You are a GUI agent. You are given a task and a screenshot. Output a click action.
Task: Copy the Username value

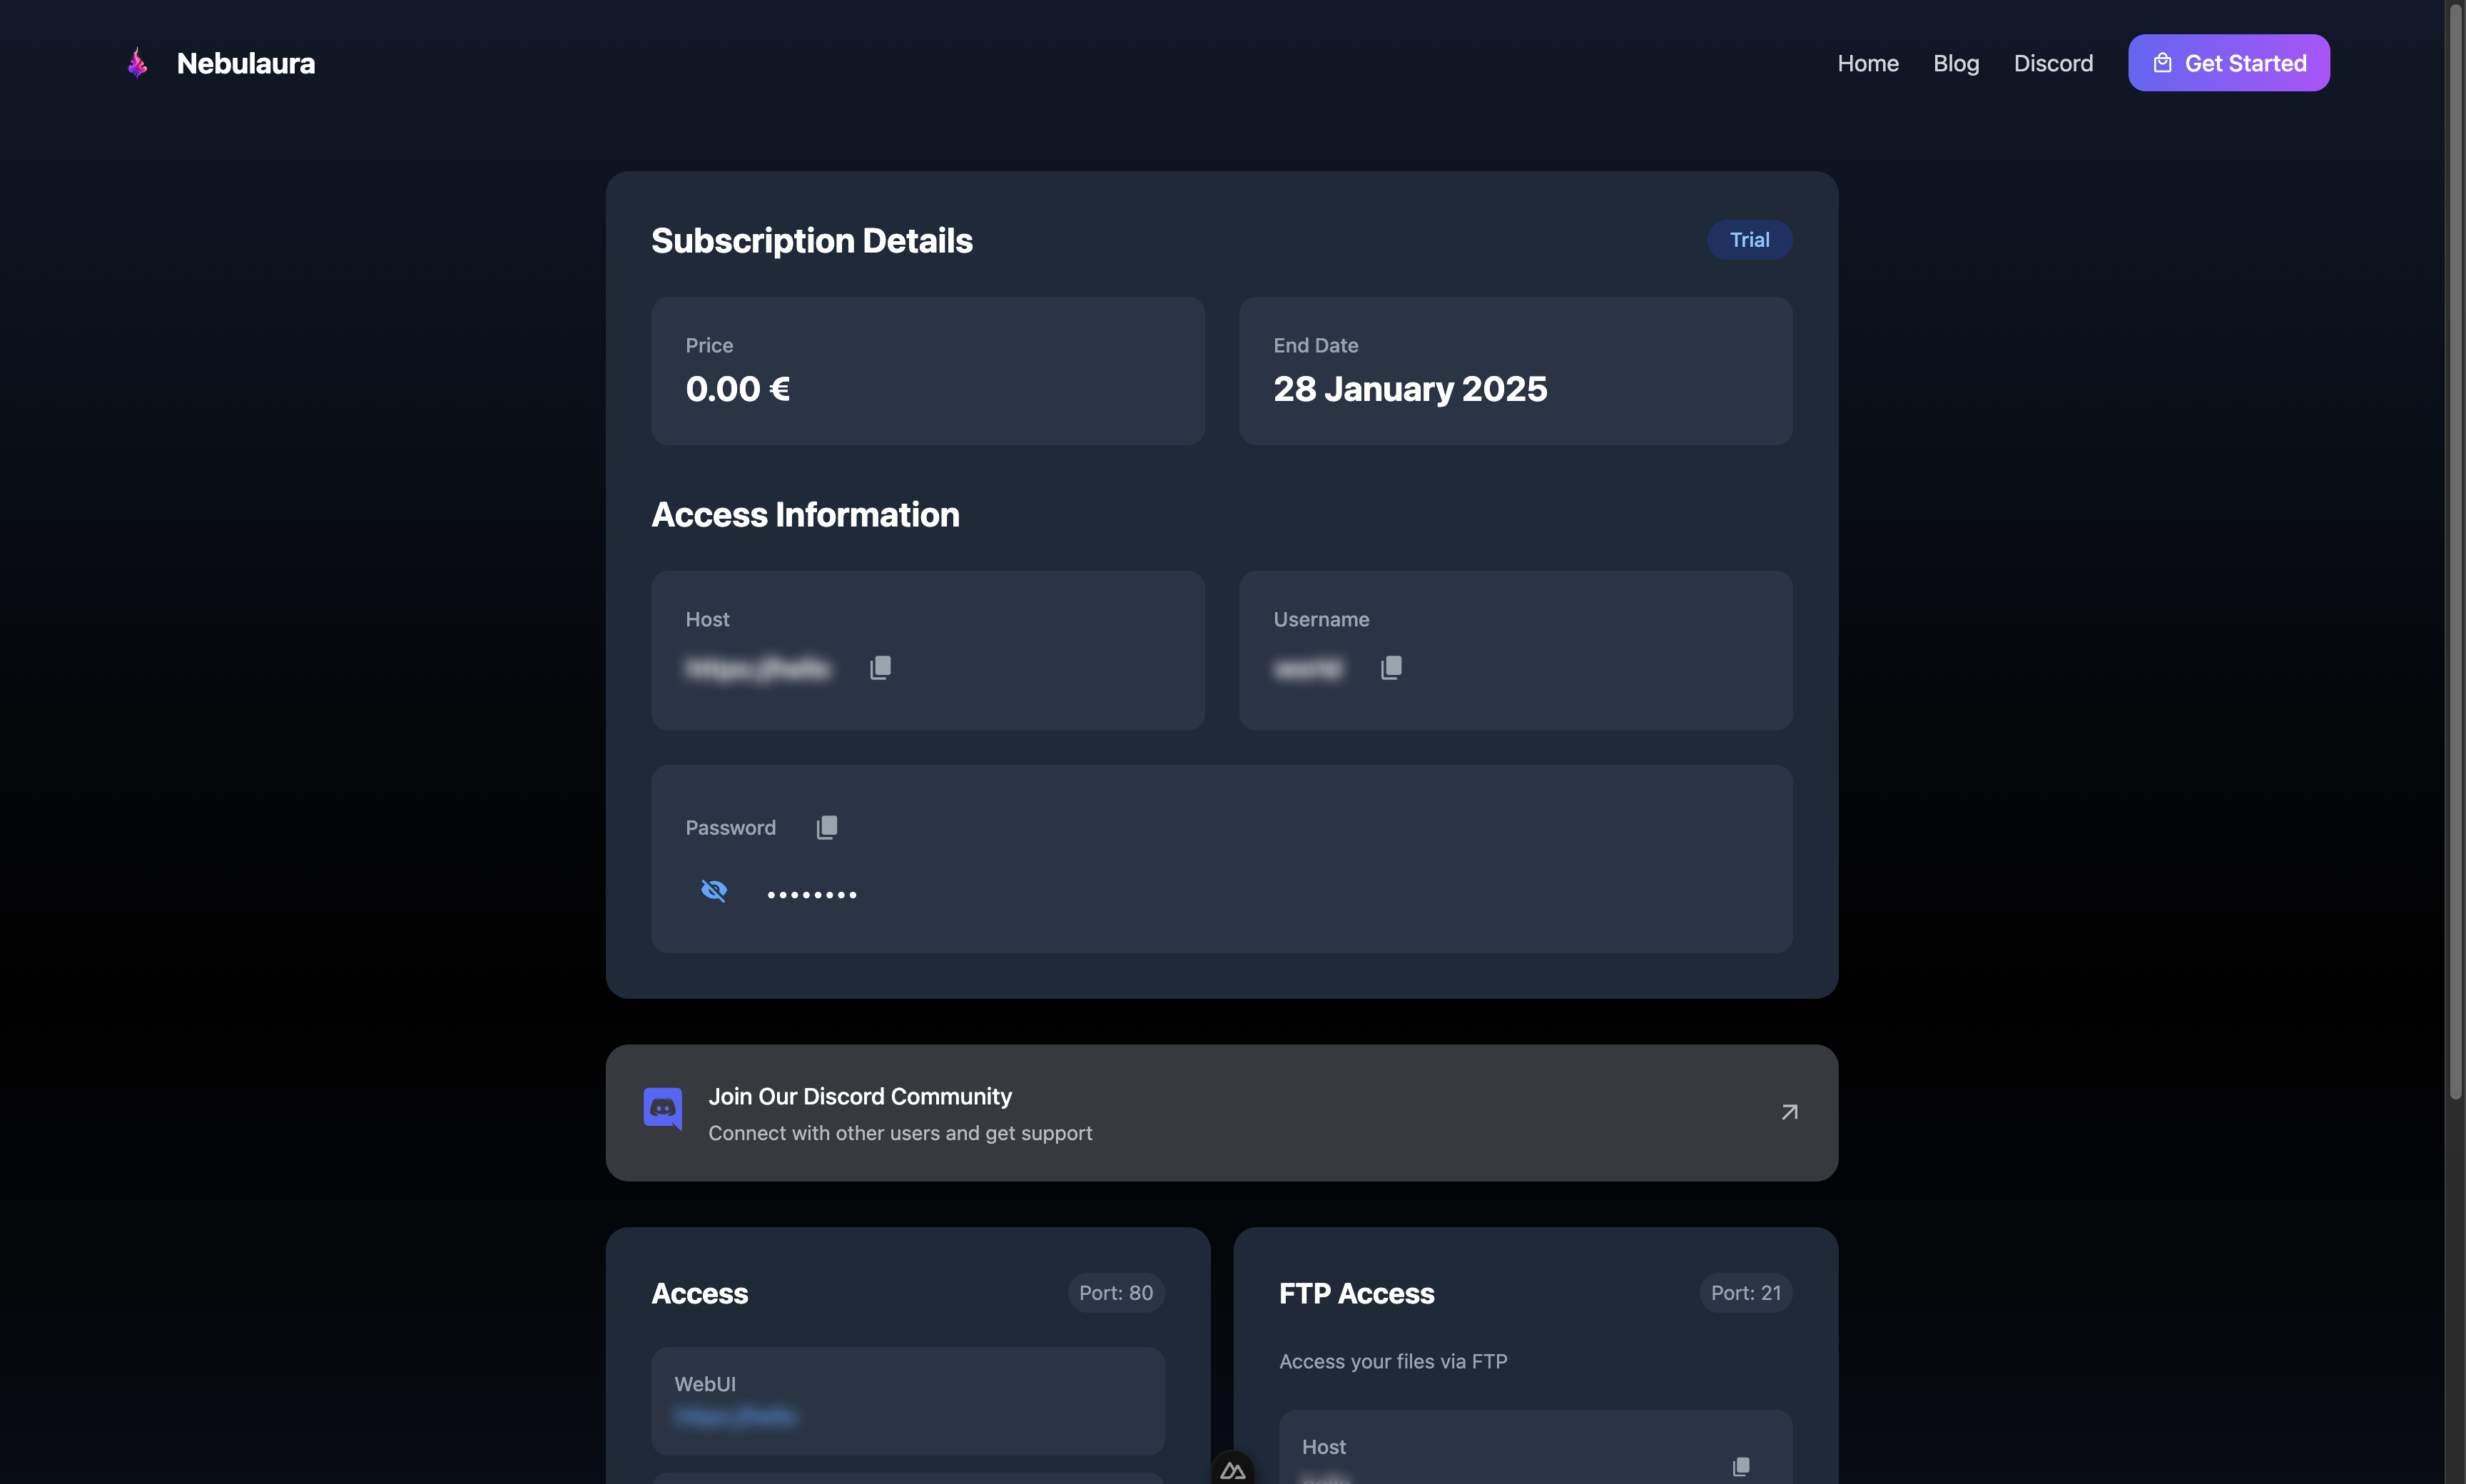(x=1391, y=667)
